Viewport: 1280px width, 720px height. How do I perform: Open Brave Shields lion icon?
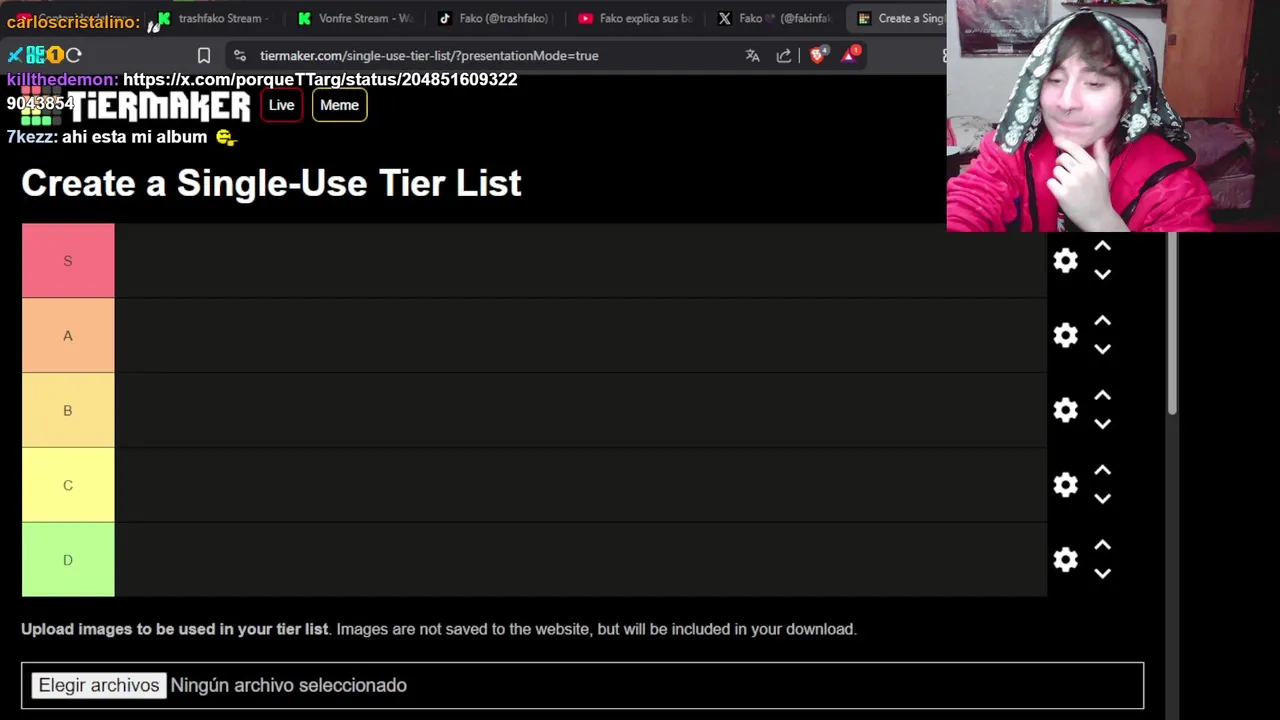point(817,55)
